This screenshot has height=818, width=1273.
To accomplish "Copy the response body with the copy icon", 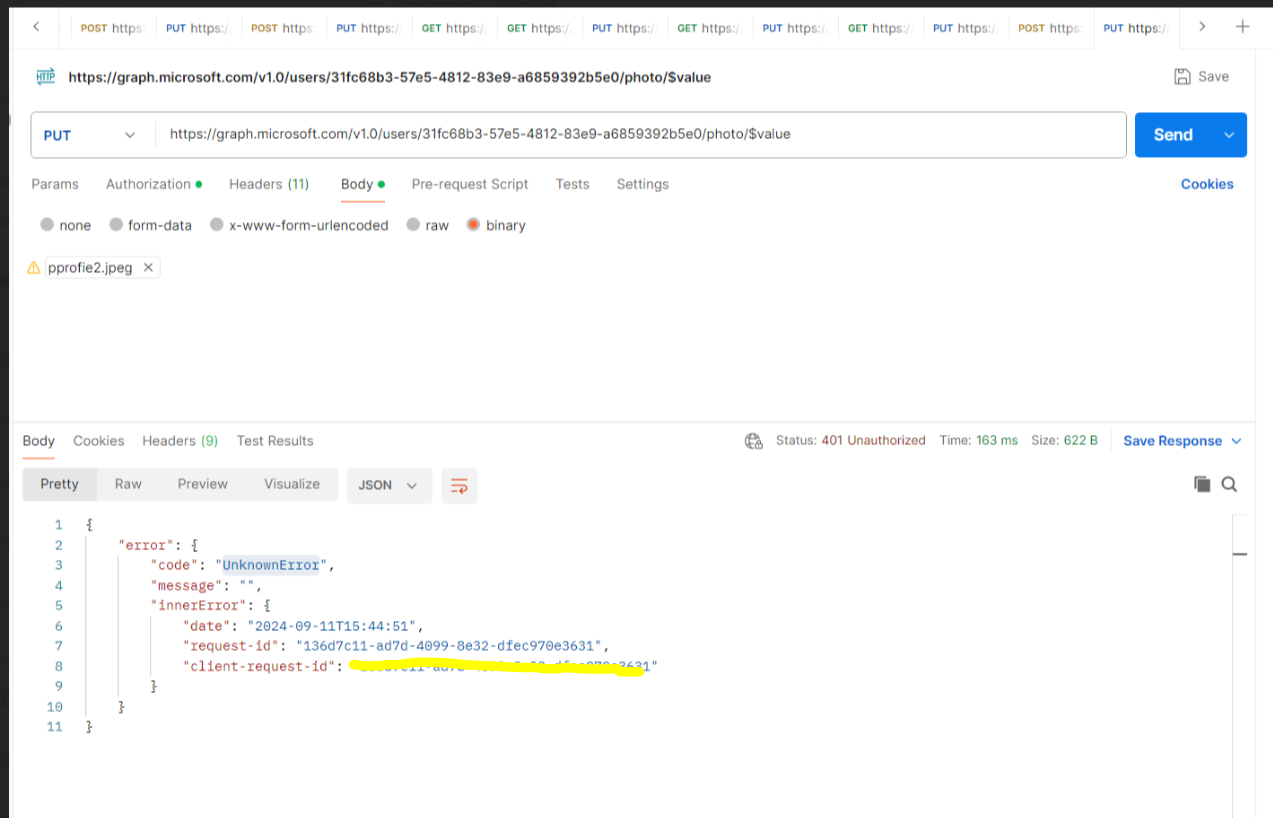I will coord(1202,484).
